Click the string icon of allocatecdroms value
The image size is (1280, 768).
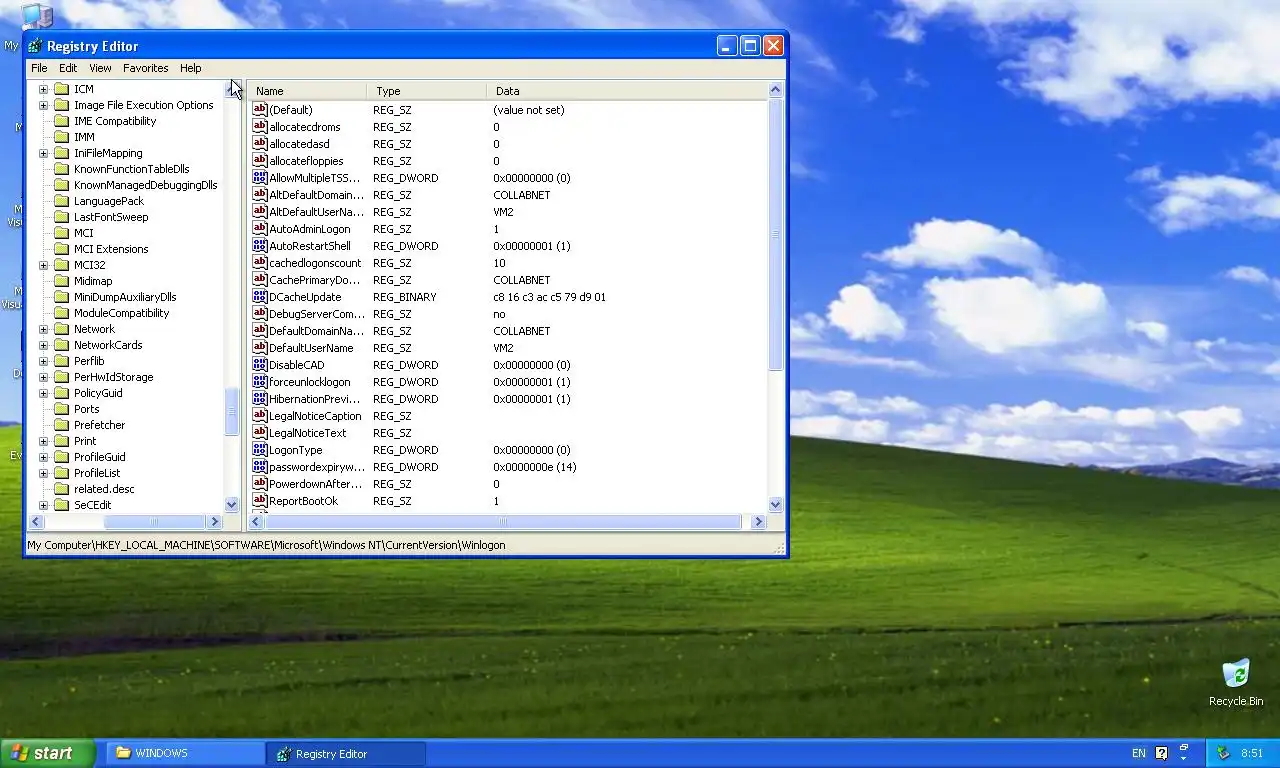point(260,127)
